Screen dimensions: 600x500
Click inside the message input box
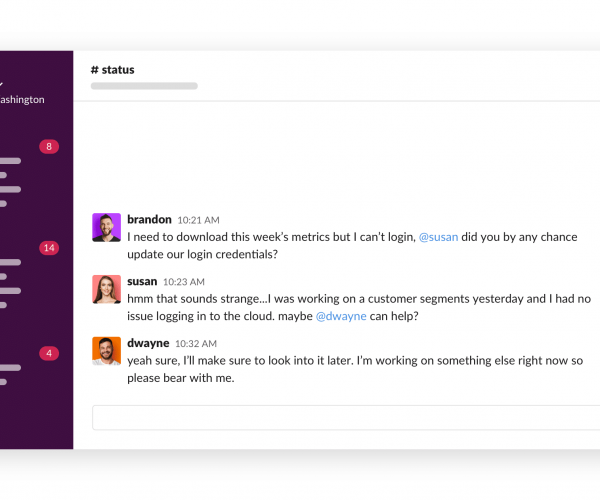tap(346, 417)
